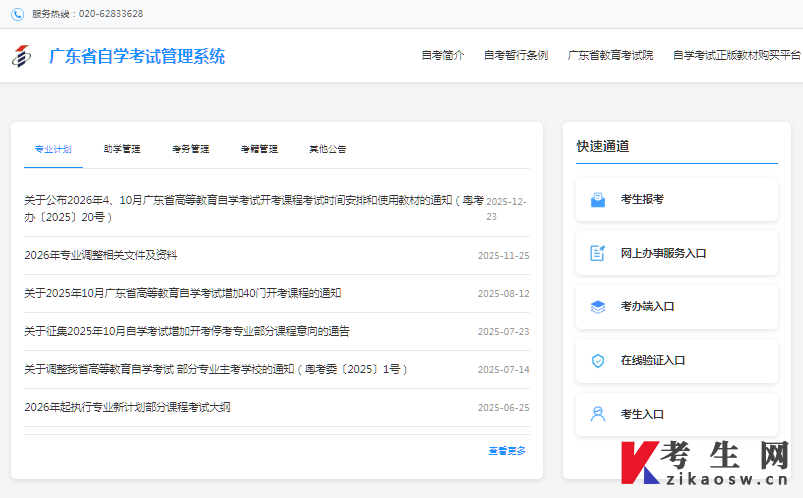Click the date 2025-07-23

click(503, 331)
